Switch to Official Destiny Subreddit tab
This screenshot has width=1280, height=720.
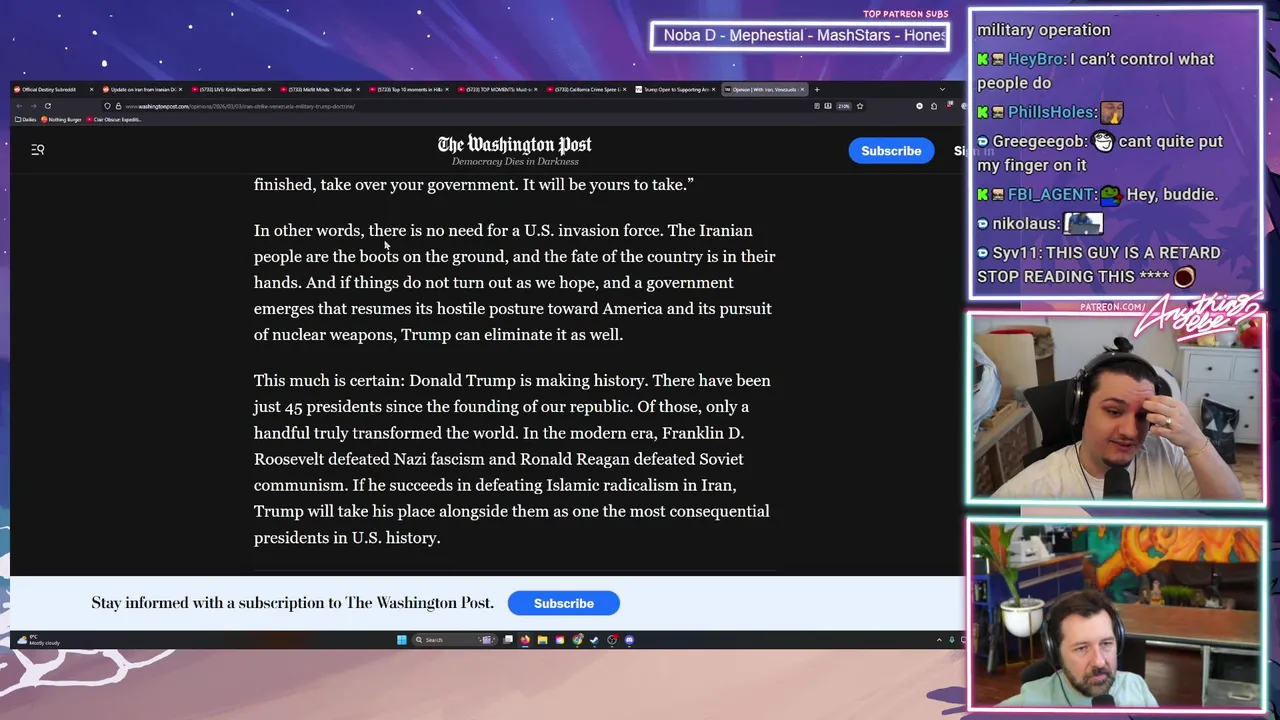coord(55,89)
